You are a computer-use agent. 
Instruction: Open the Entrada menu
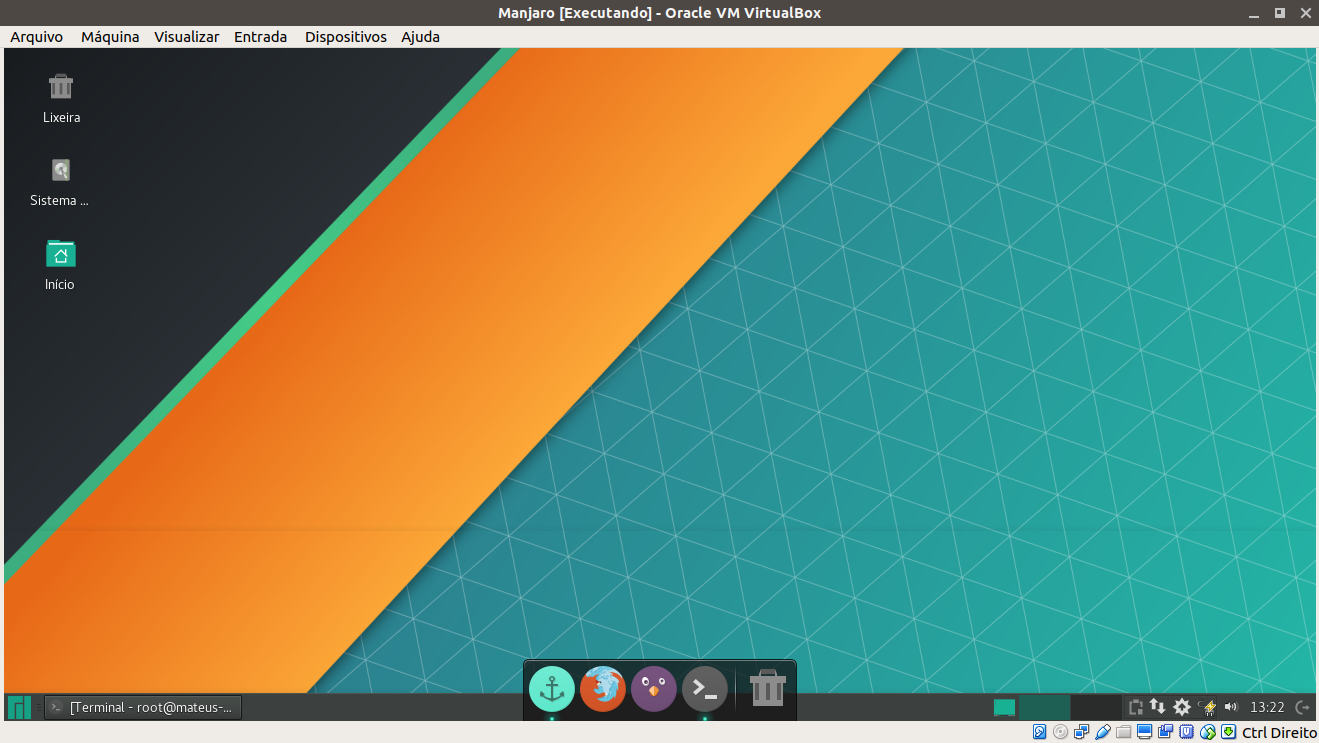click(x=260, y=37)
